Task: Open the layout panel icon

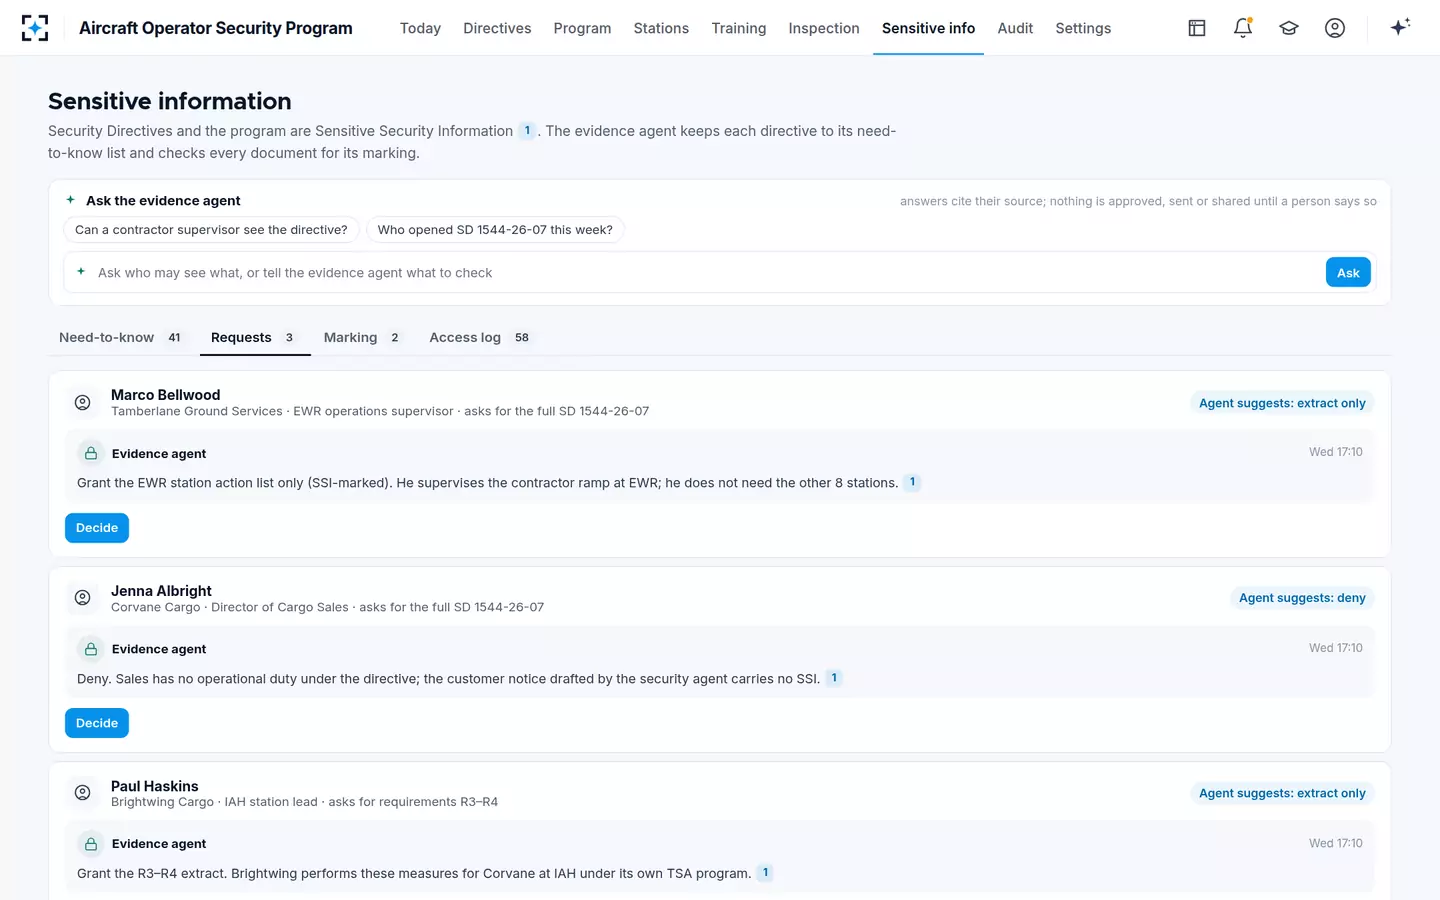Action: (x=1197, y=28)
